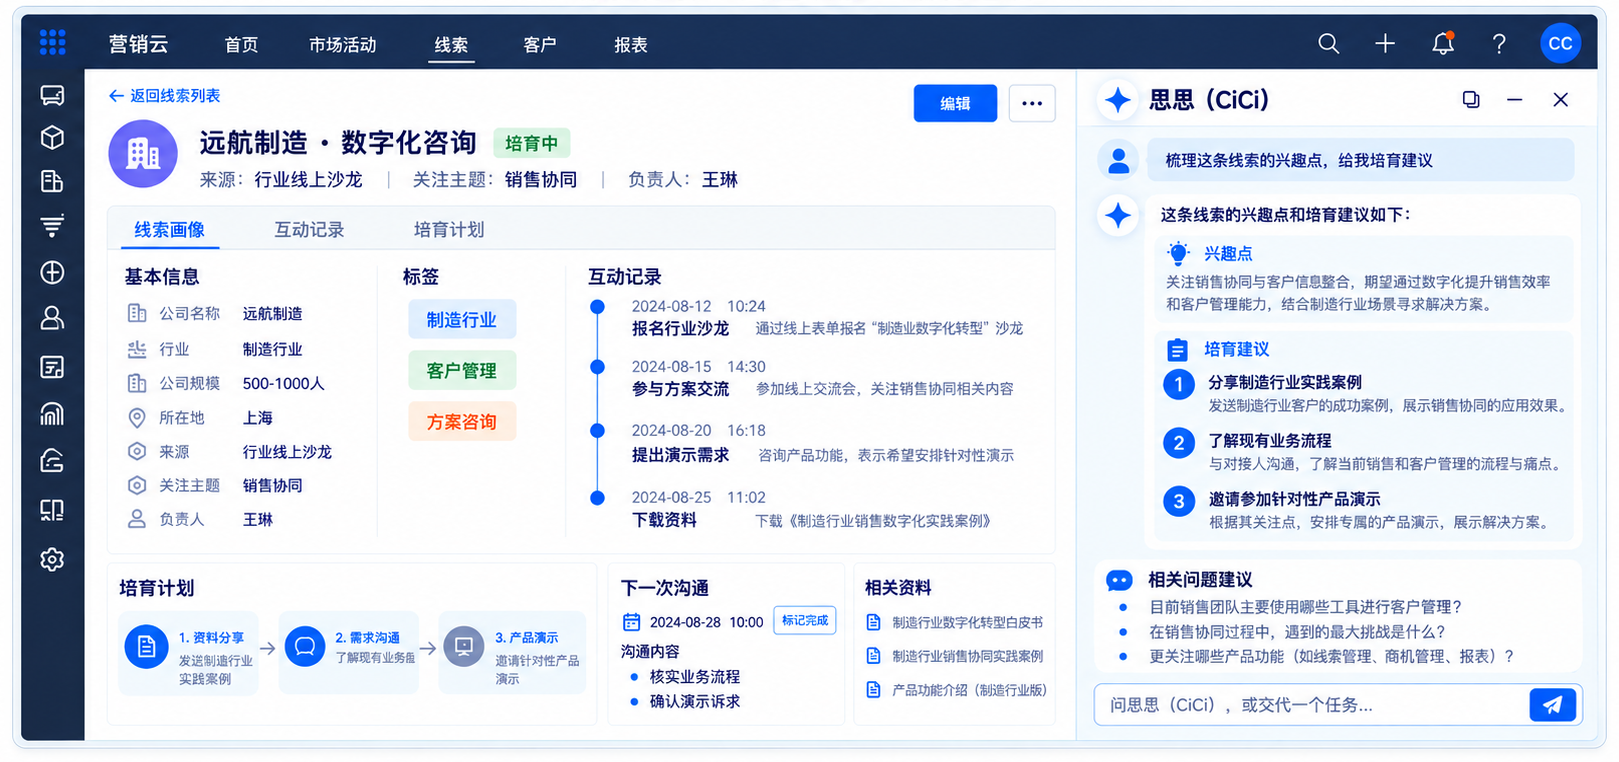The width and height of the screenshot is (1619, 762).
Task: Click the 制造行业 tag
Action: [462, 320]
